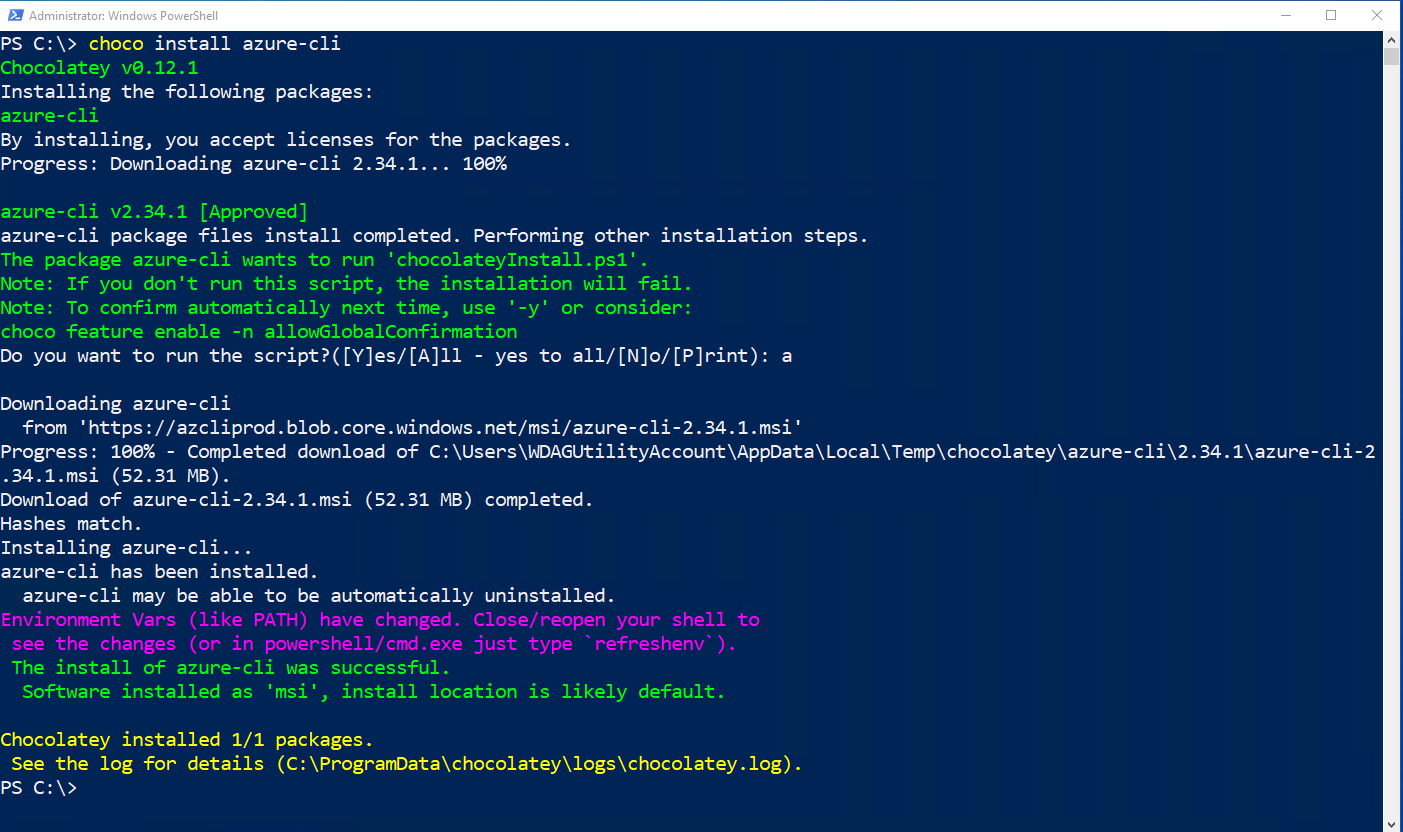Image resolution: width=1403 pixels, height=832 pixels.
Task: Click the yellow 'a' script prompt answer
Action: pyautogui.click(x=785, y=355)
